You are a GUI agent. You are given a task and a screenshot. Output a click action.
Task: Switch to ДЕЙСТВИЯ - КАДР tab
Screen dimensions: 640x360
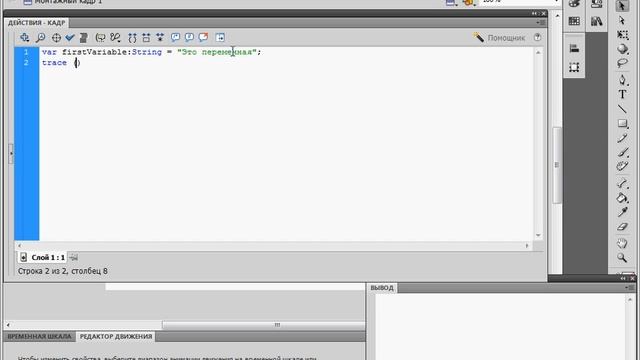click(x=36, y=23)
